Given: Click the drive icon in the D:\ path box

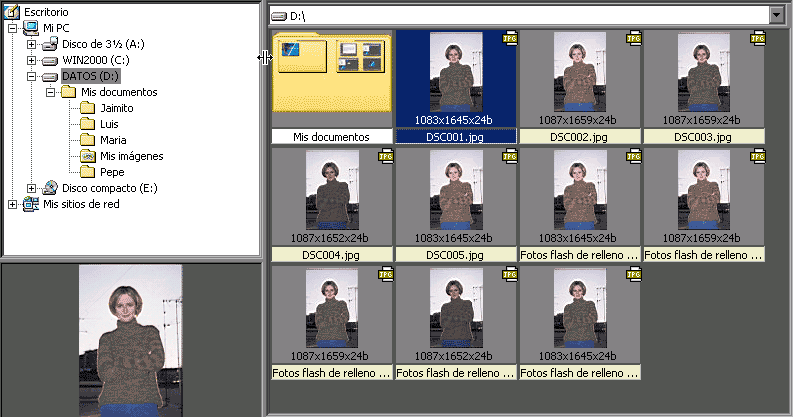Looking at the screenshot, I should coord(279,17).
